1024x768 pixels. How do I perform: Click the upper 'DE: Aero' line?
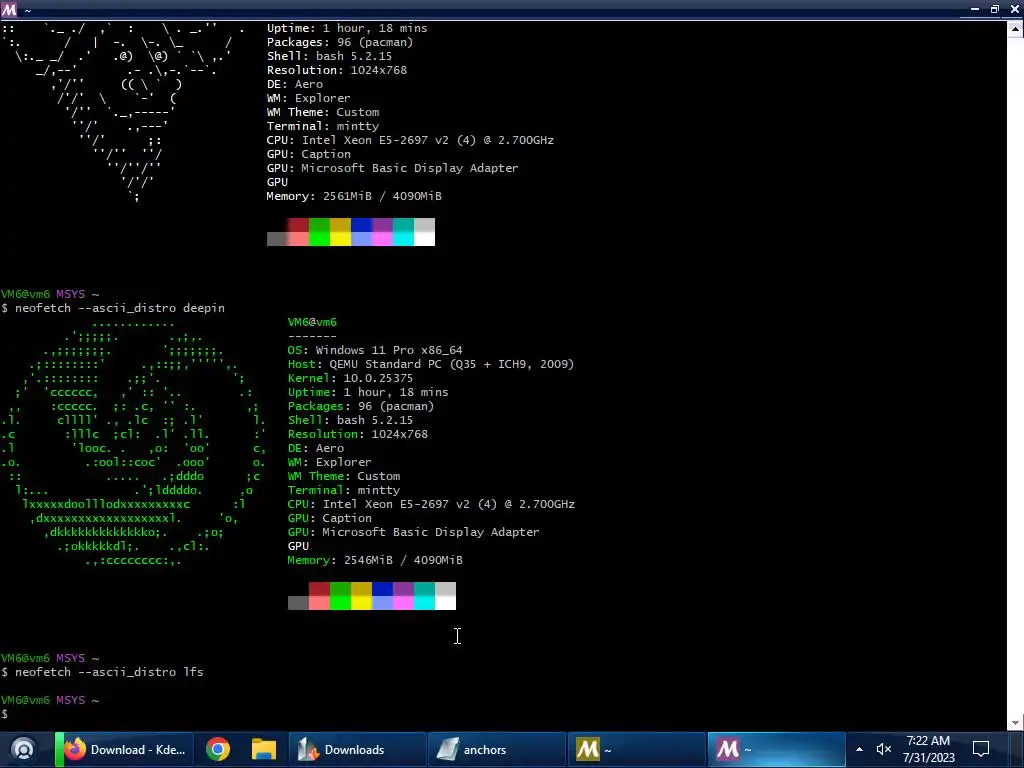(295, 84)
